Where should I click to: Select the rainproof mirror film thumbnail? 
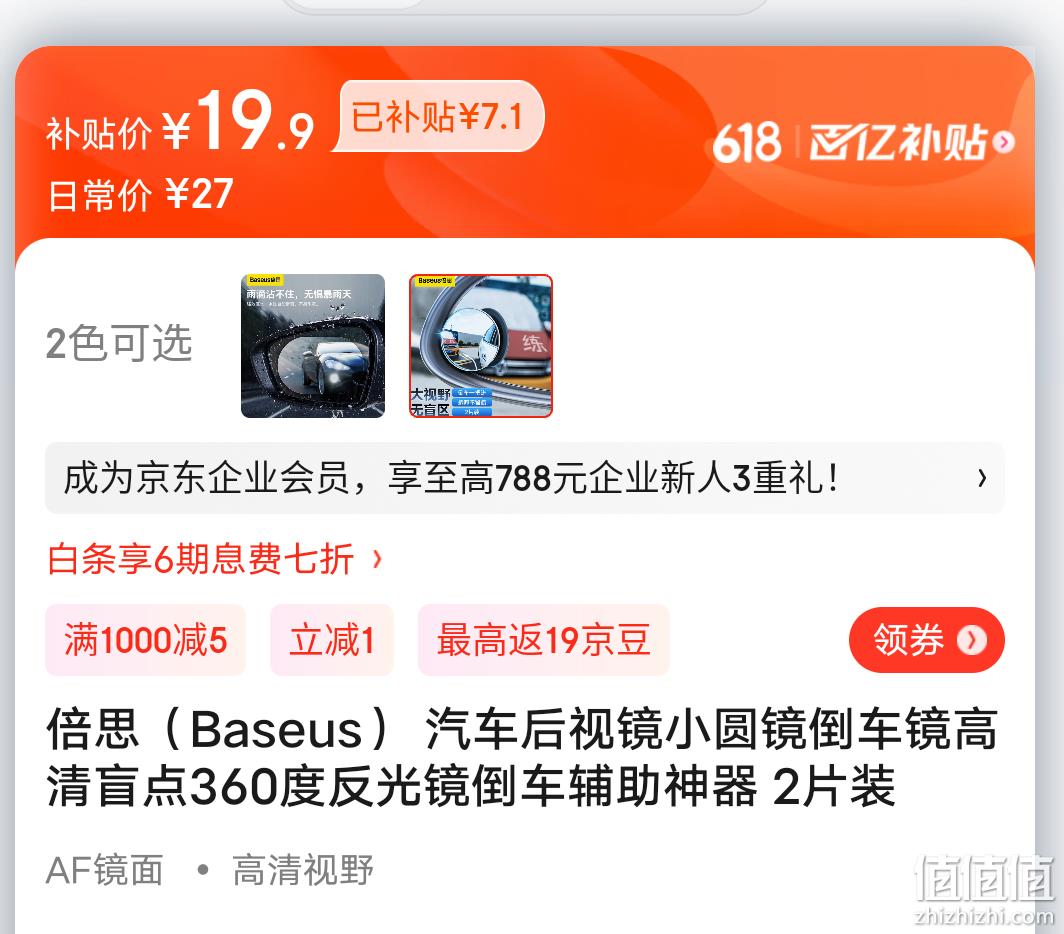(313, 345)
